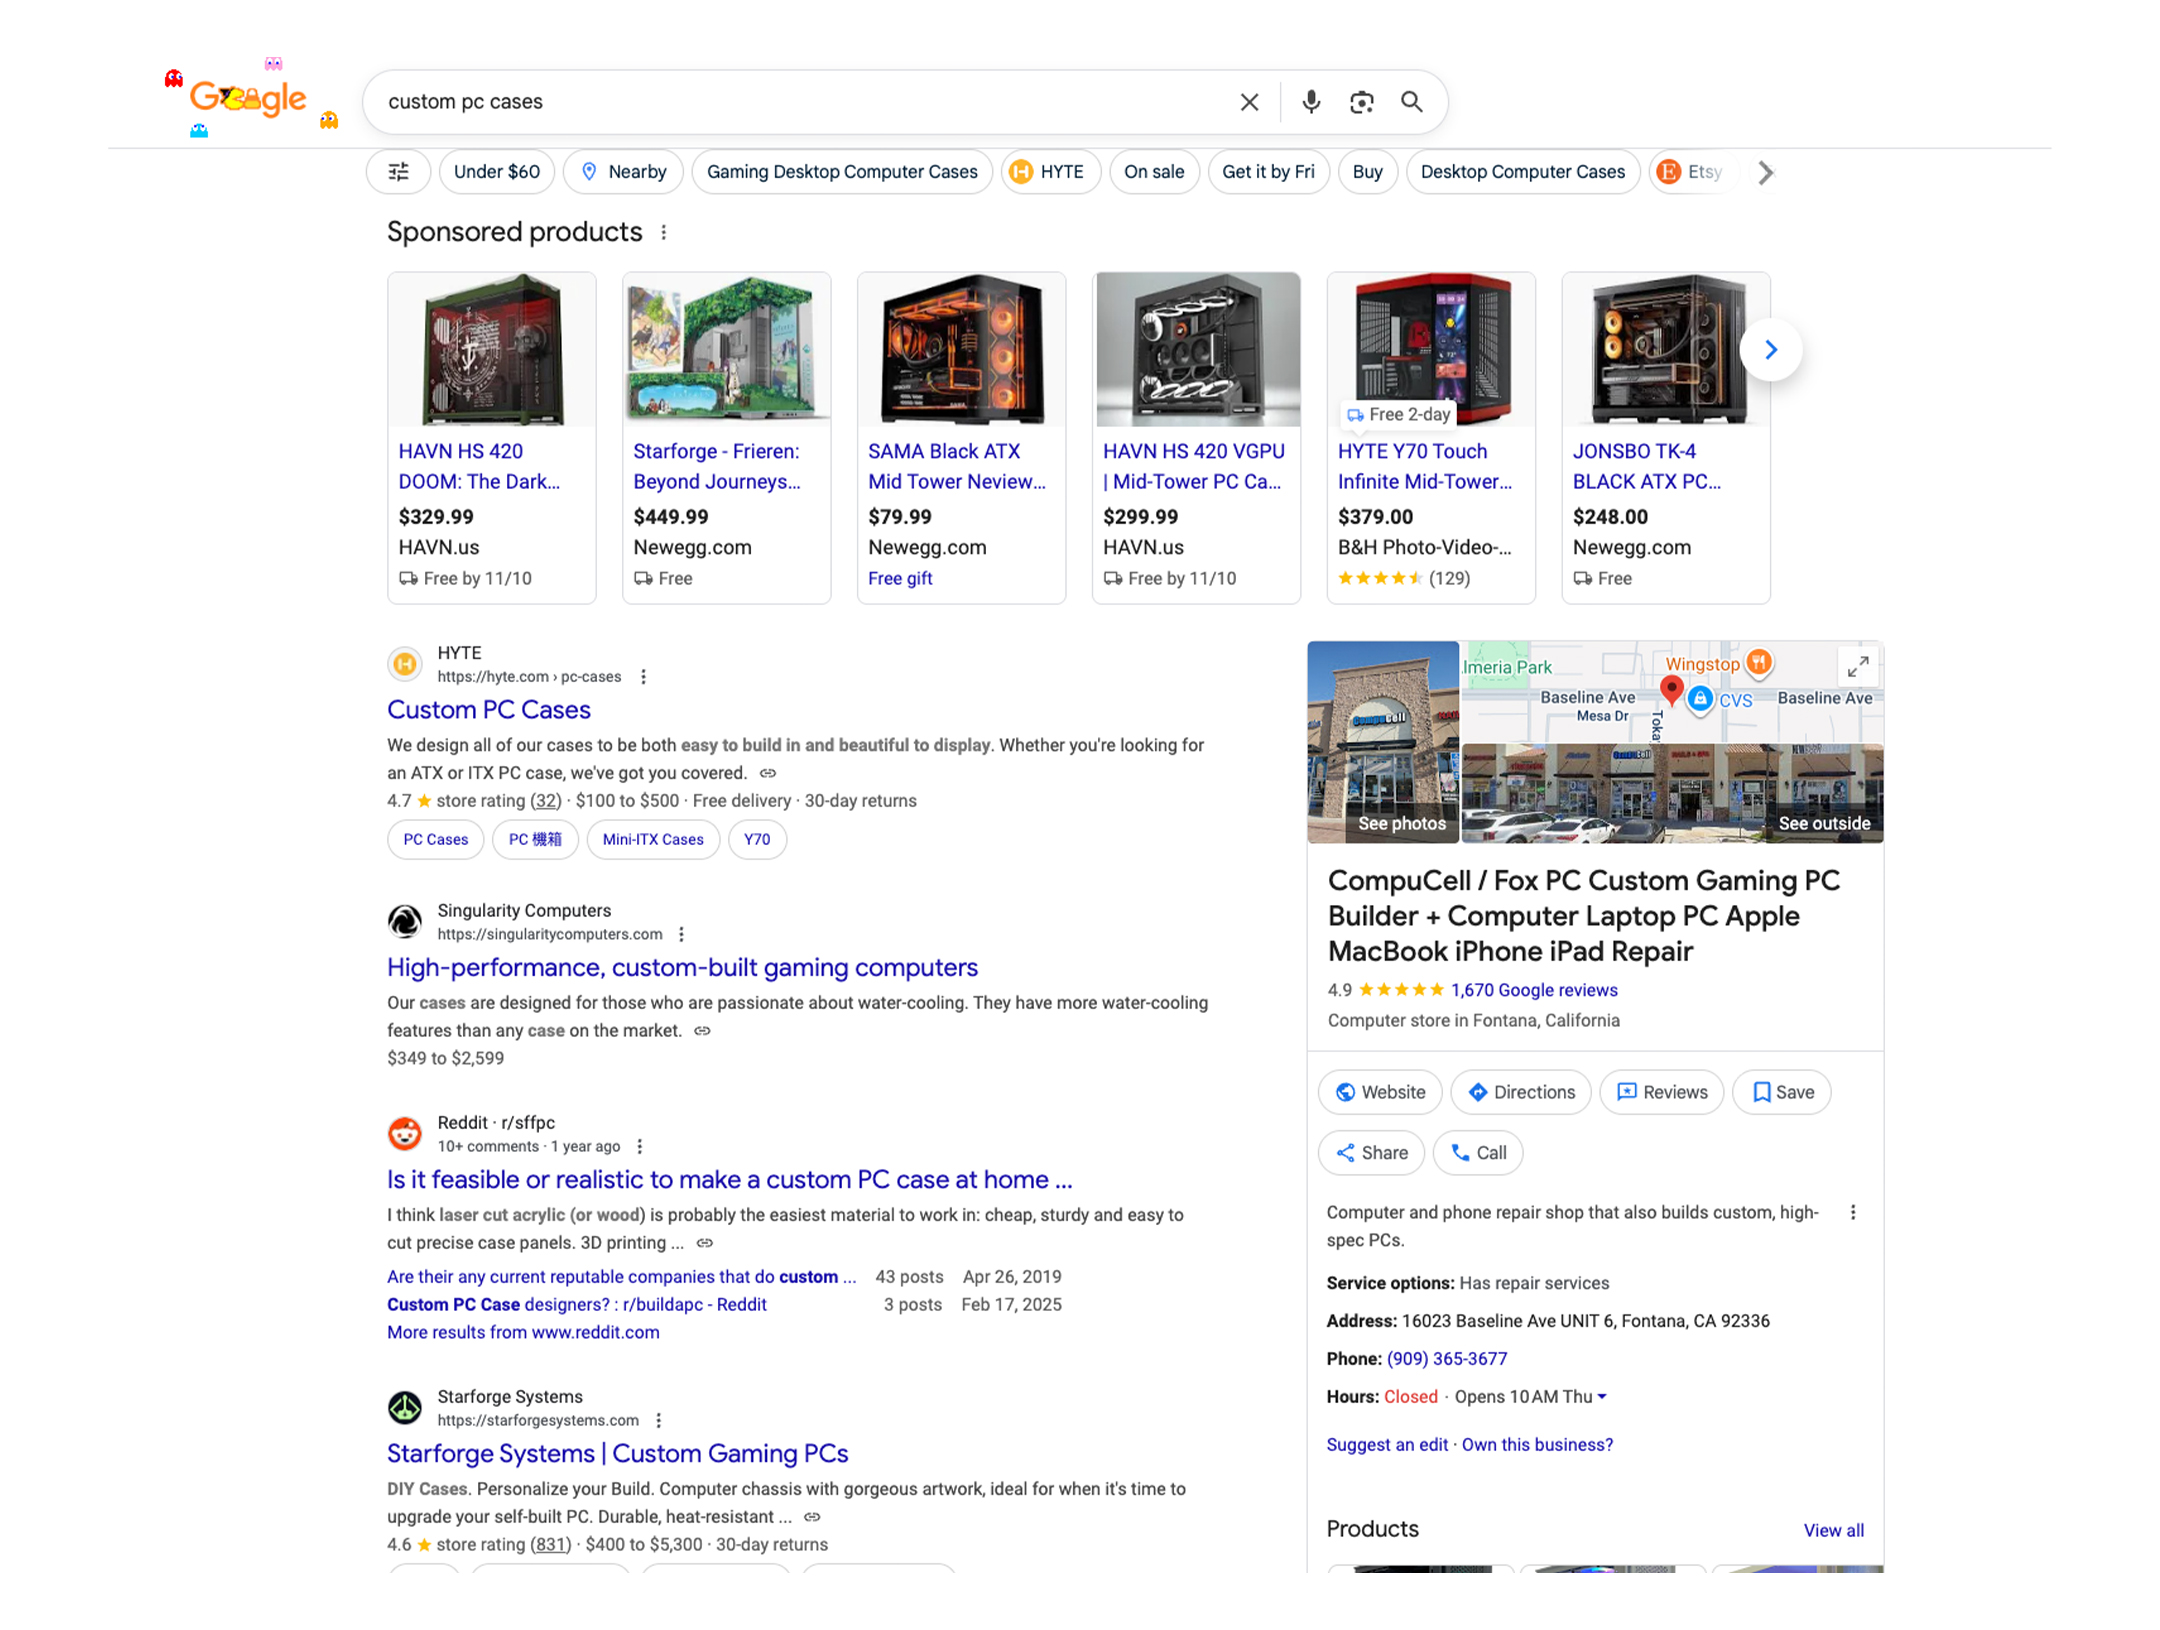Open See photos storefront thumbnail
2160x1630 pixels.
[x=1383, y=742]
